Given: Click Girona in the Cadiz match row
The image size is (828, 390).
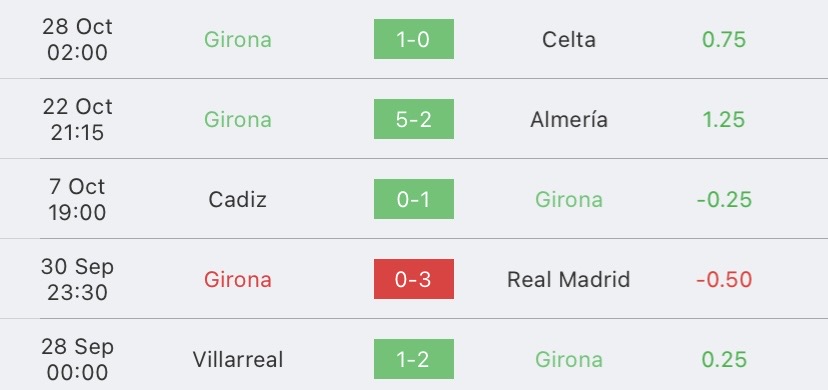Looking at the screenshot, I should (x=569, y=199).
